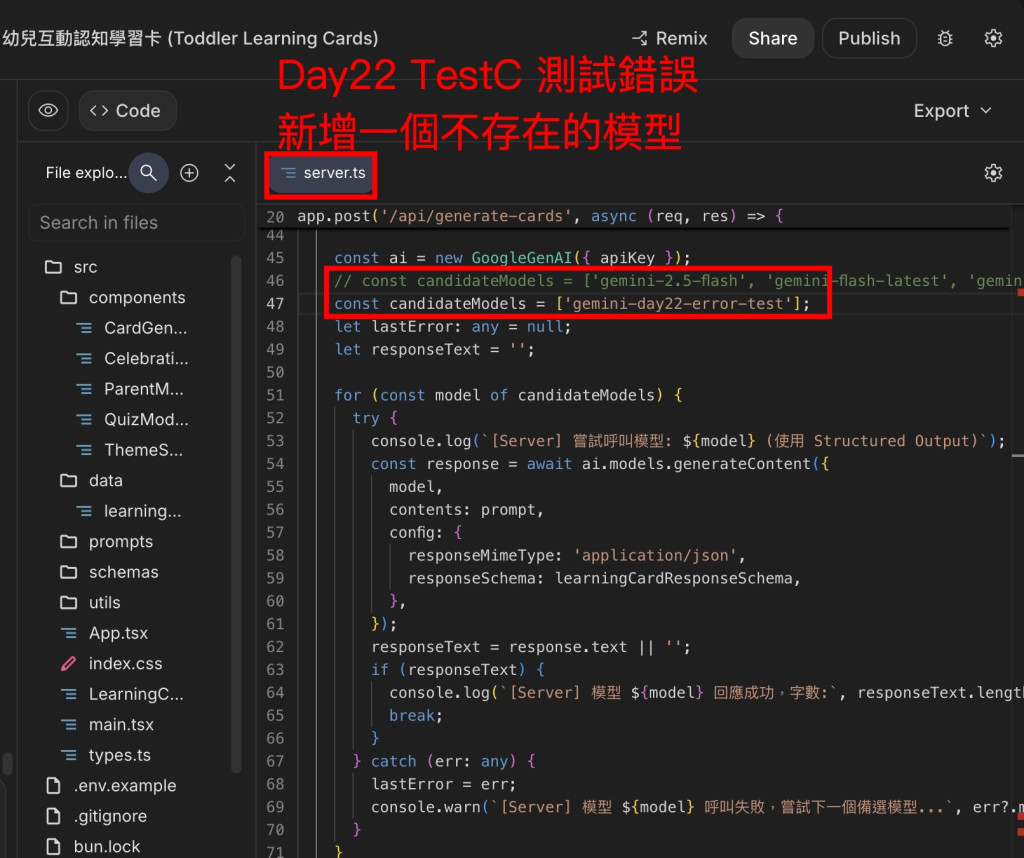Expand the schemas folder
Viewport: 1024px width, 858px height.
(109, 572)
